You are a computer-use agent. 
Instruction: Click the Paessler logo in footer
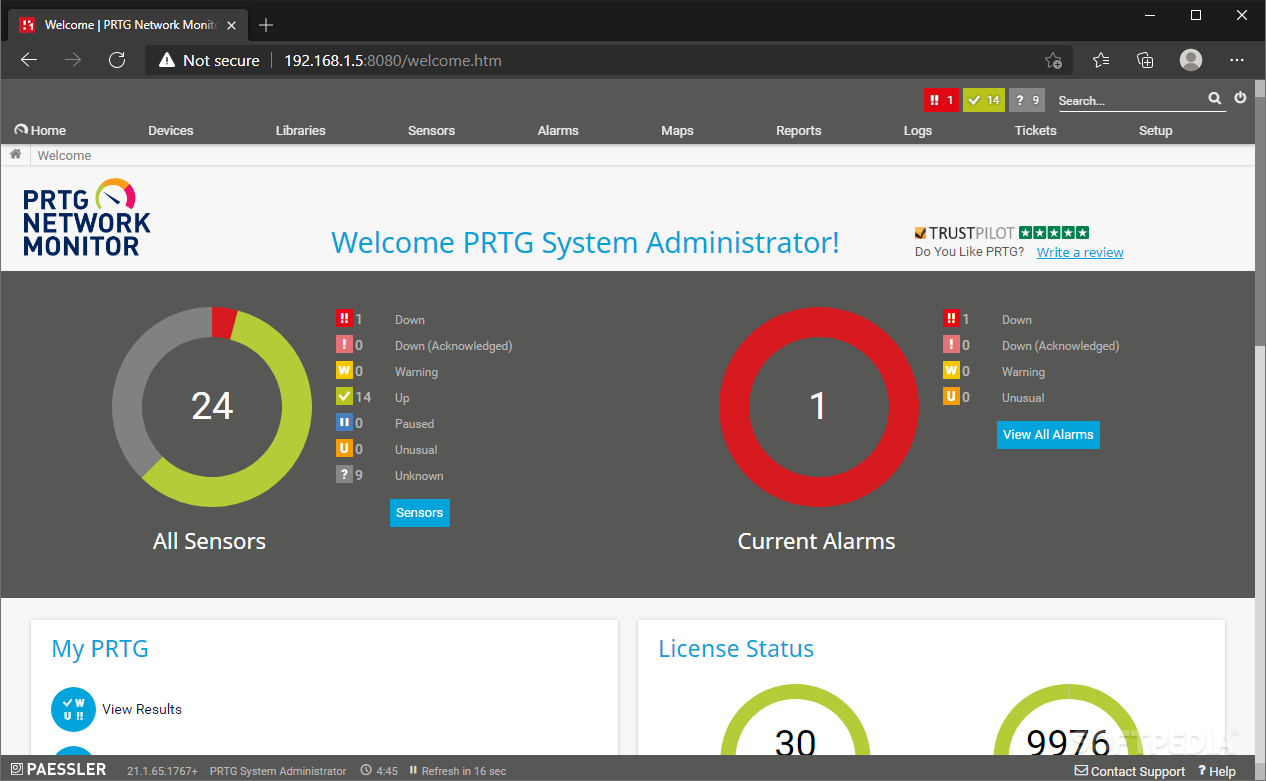58,770
